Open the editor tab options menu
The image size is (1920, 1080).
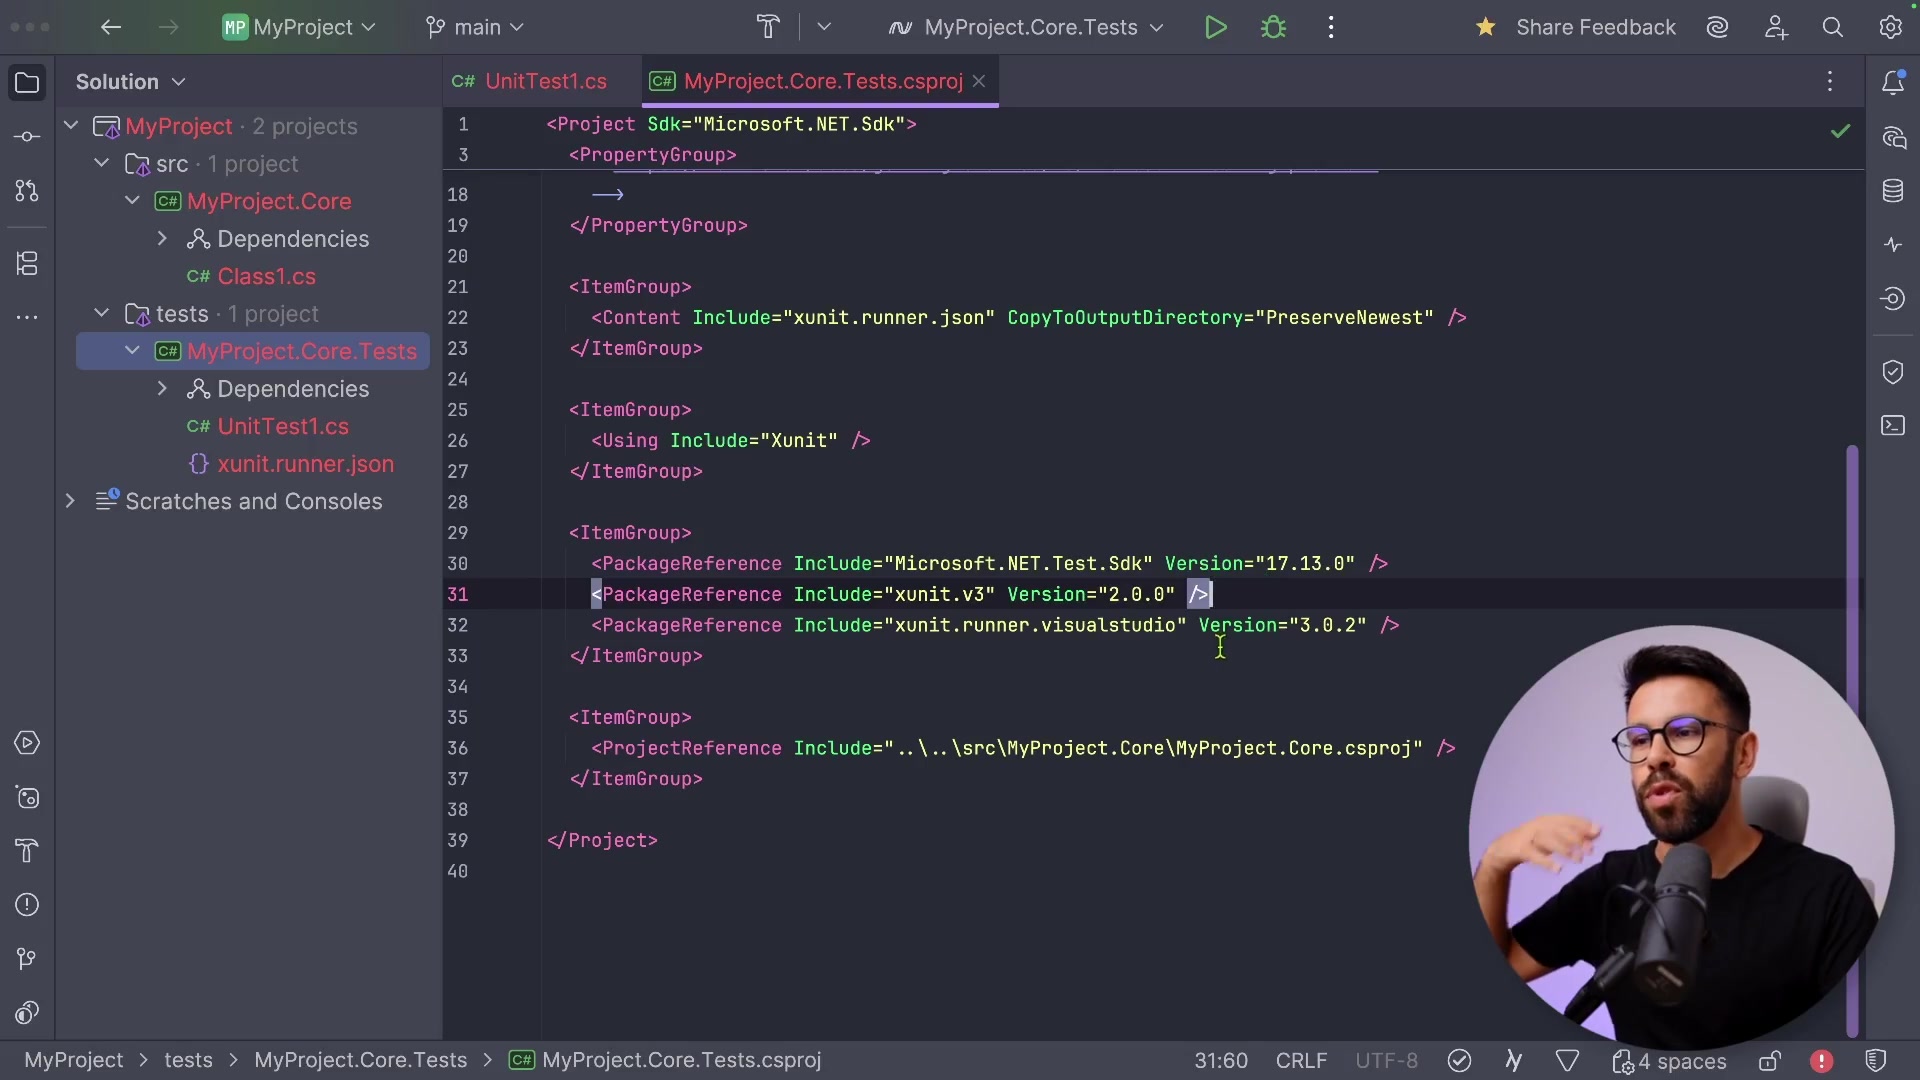(1830, 82)
